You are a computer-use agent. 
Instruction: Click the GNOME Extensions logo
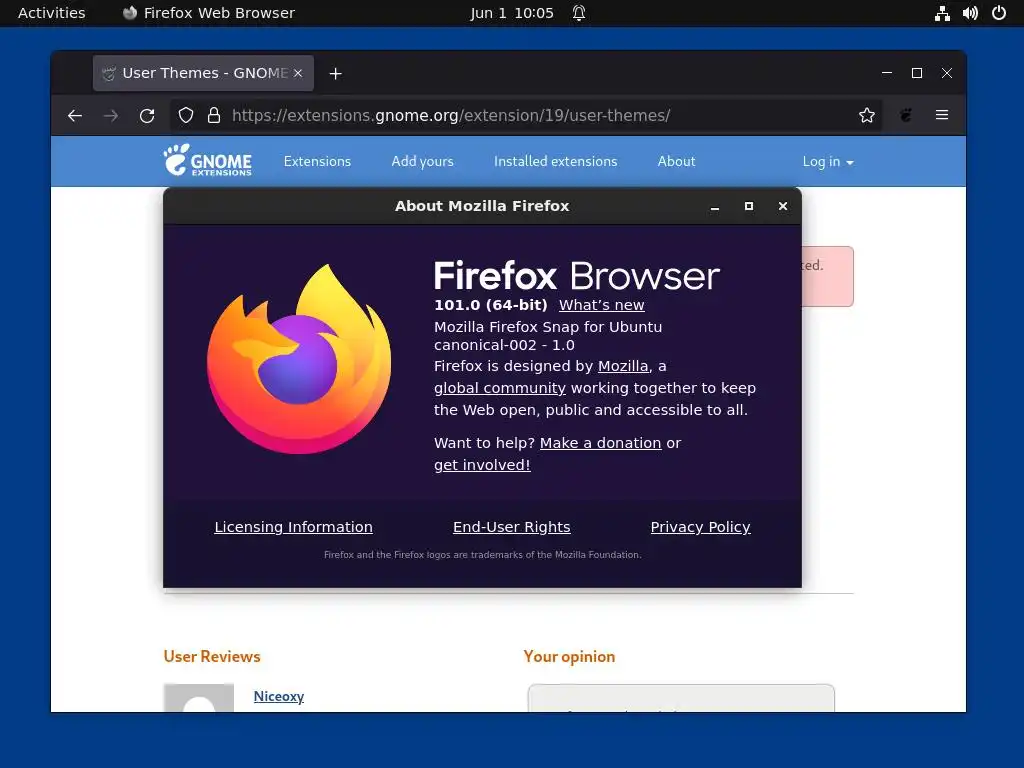[x=207, y=161]
